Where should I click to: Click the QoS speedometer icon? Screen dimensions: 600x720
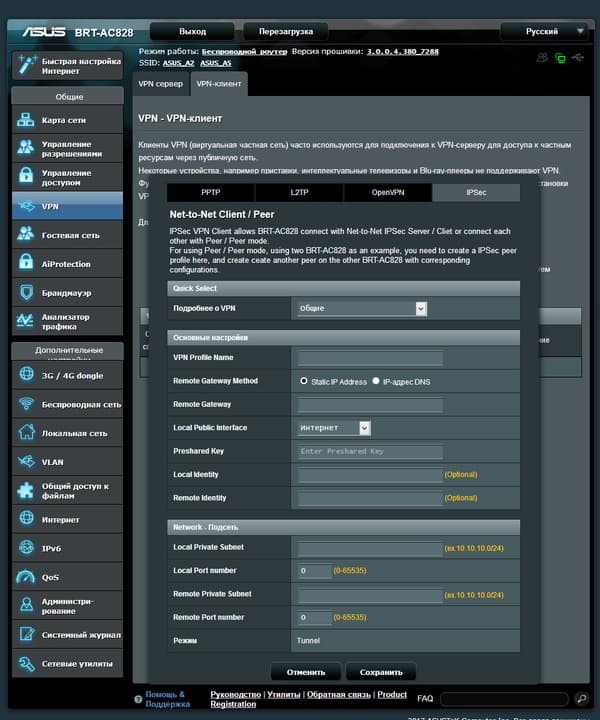[26, 577]
